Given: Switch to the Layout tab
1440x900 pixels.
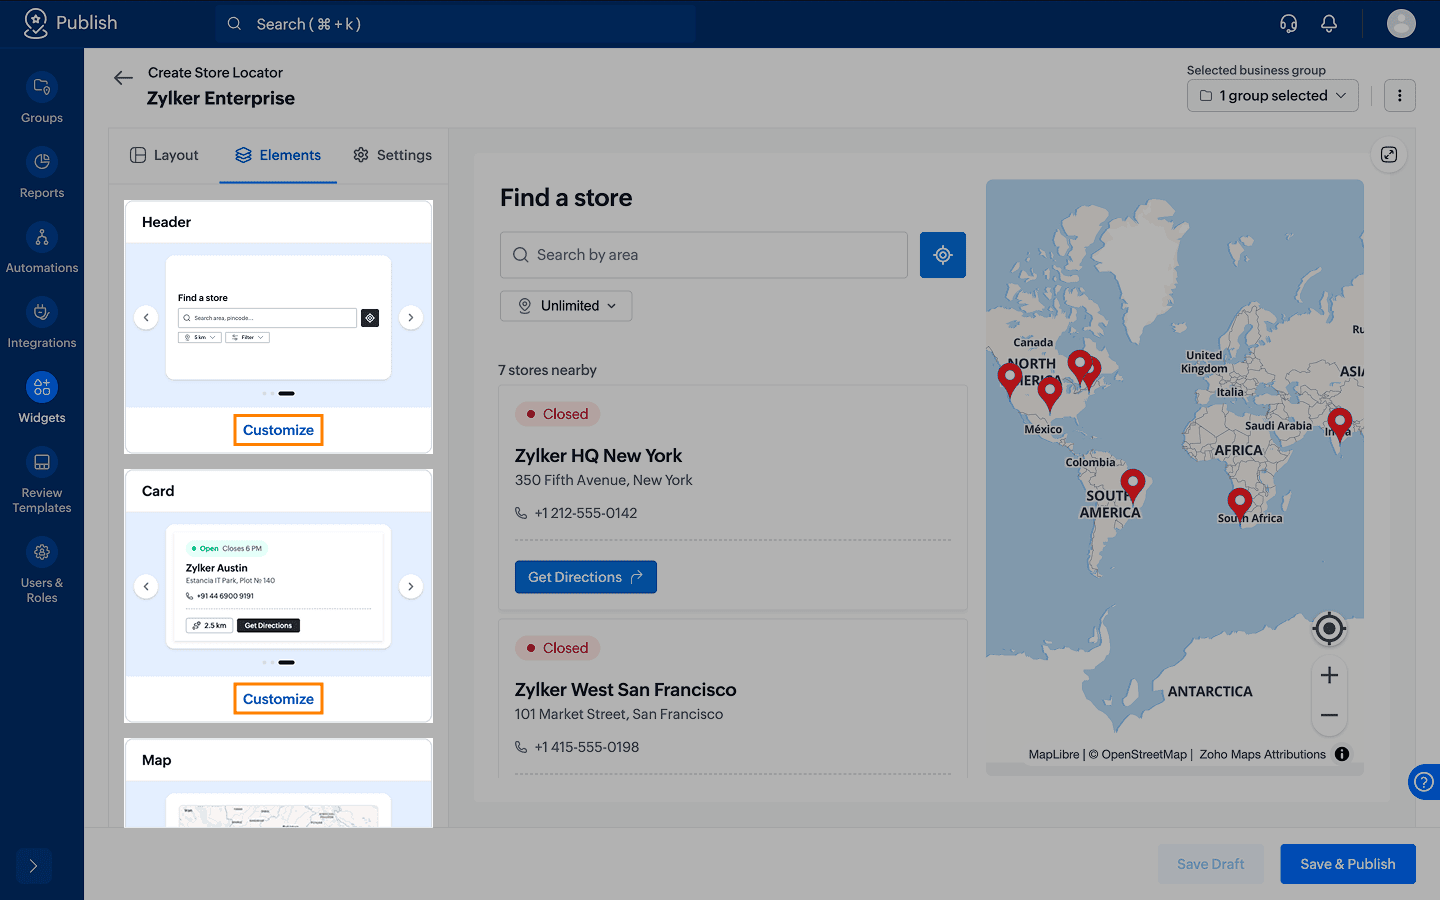Looking at the screenshot, I should coord(164,155).
